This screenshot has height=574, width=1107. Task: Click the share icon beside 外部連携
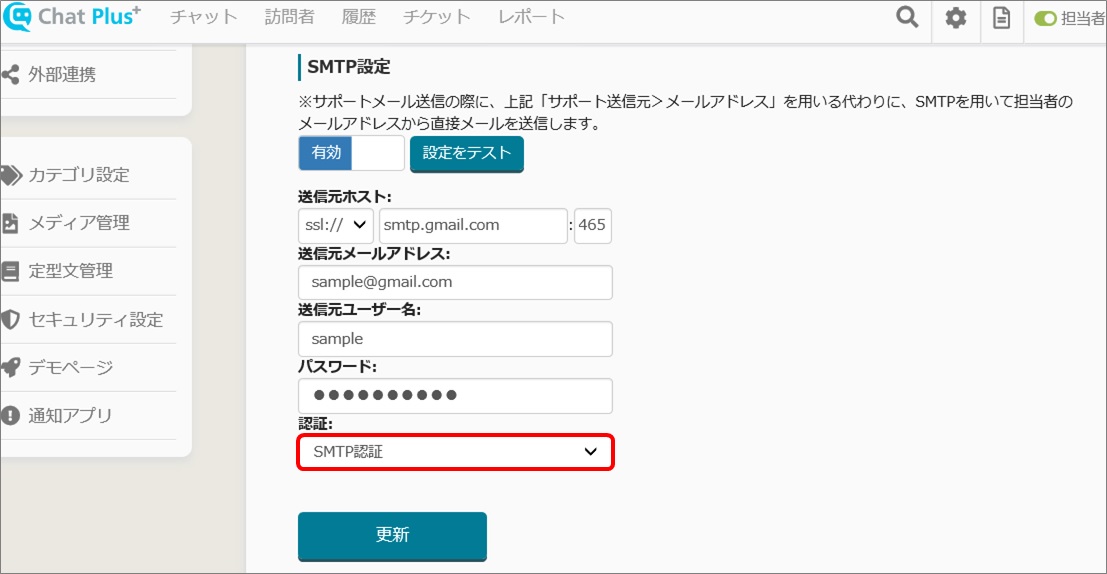point(10,74)
